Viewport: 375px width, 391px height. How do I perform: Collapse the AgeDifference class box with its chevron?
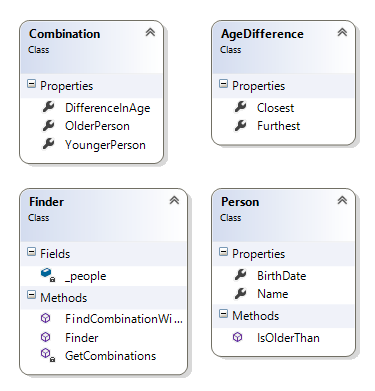(342, 32)
